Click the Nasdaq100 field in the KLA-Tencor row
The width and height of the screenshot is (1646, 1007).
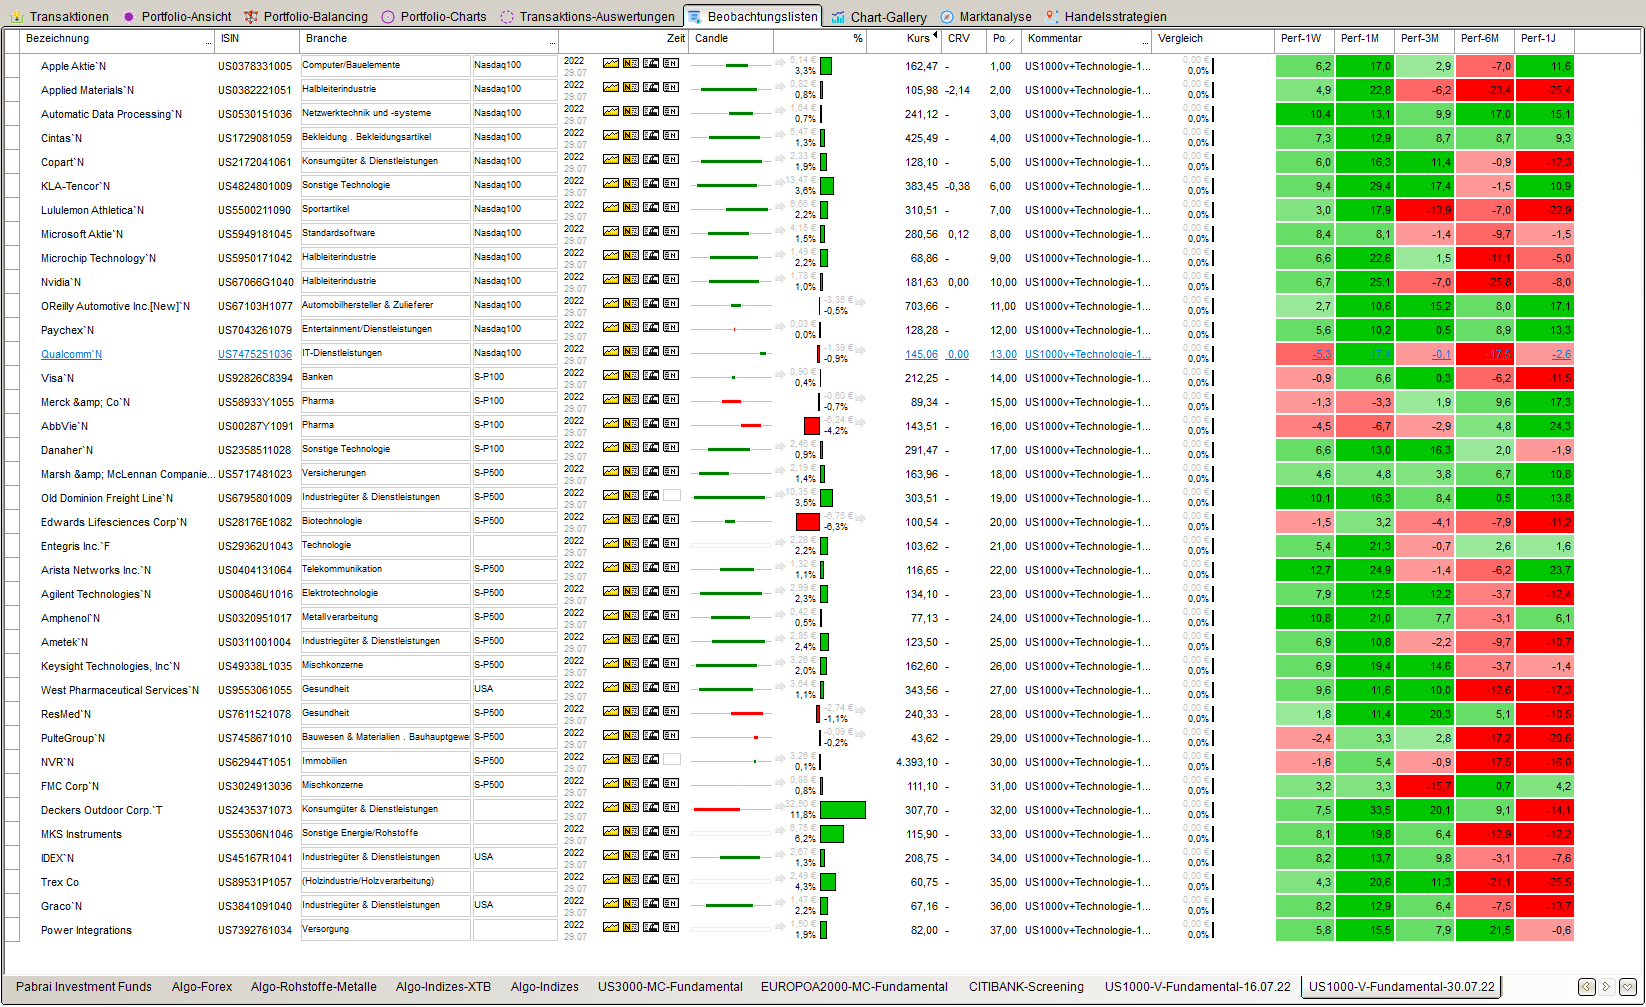click(514, 186)
